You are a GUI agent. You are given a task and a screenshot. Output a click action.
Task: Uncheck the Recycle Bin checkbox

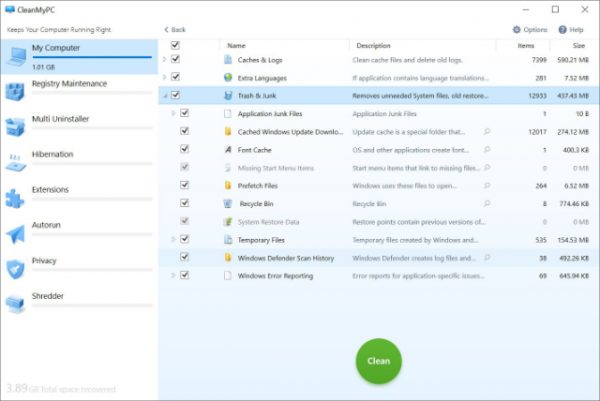184,203
